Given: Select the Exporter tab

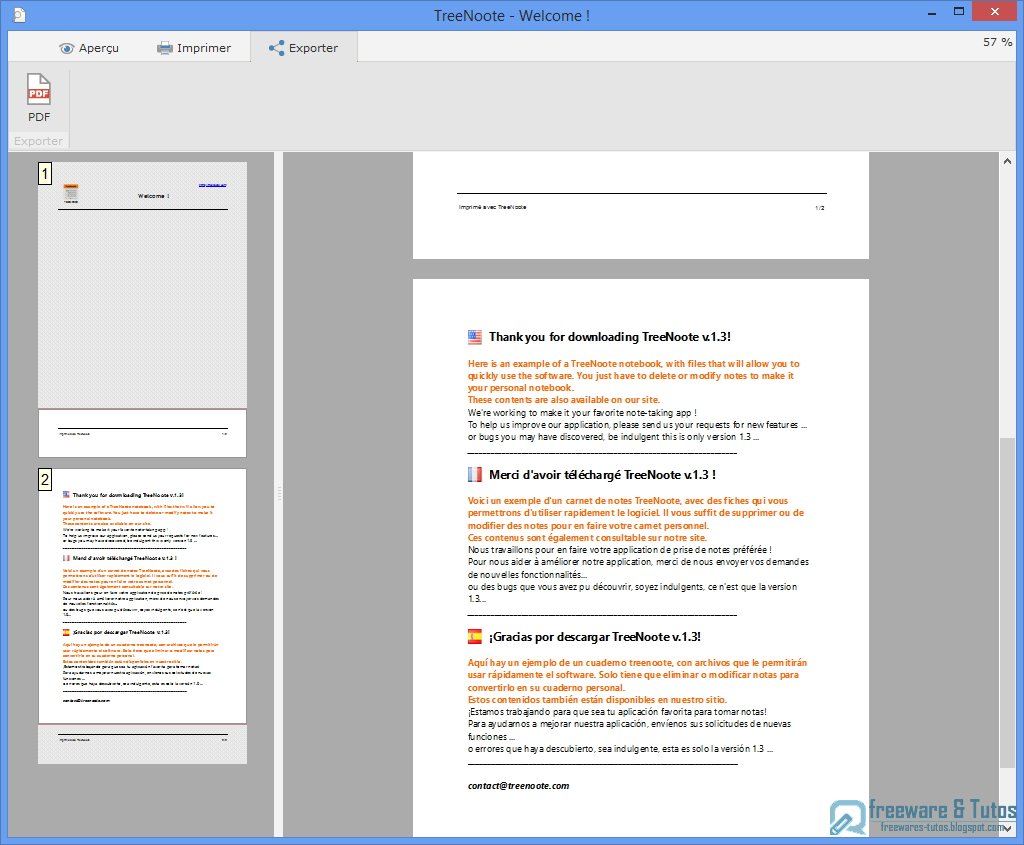Looking at the screenshot, I should (304, 48).
